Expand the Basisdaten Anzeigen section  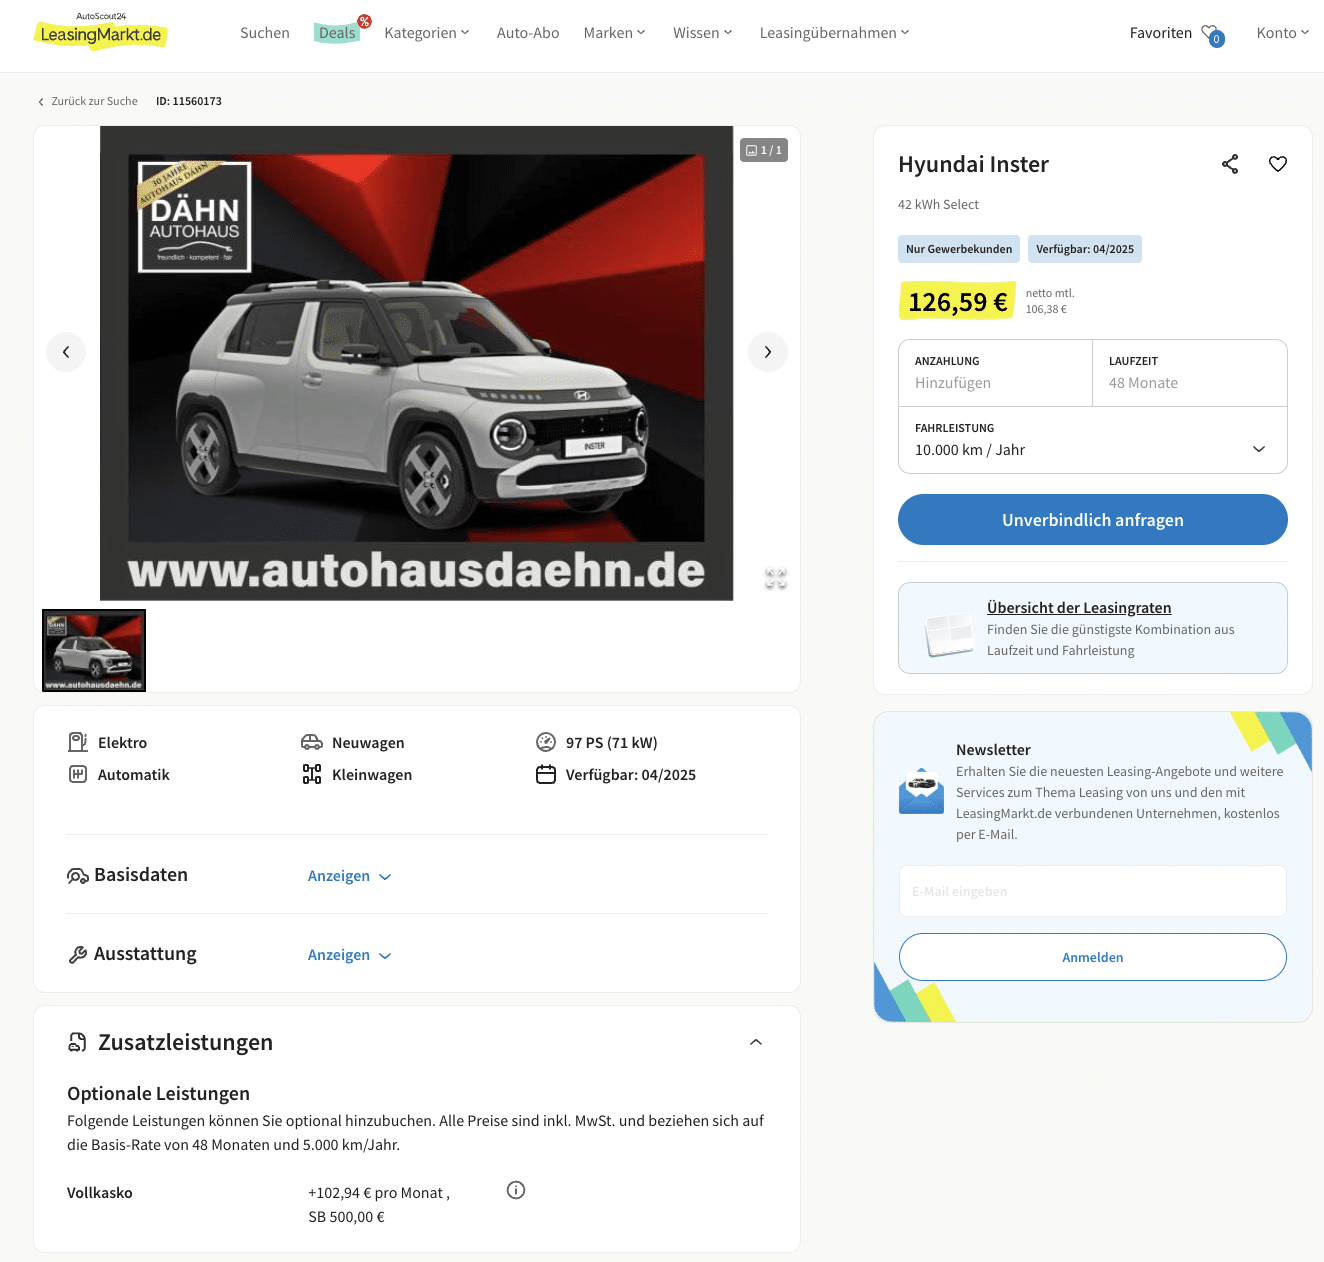coord(349,876)
